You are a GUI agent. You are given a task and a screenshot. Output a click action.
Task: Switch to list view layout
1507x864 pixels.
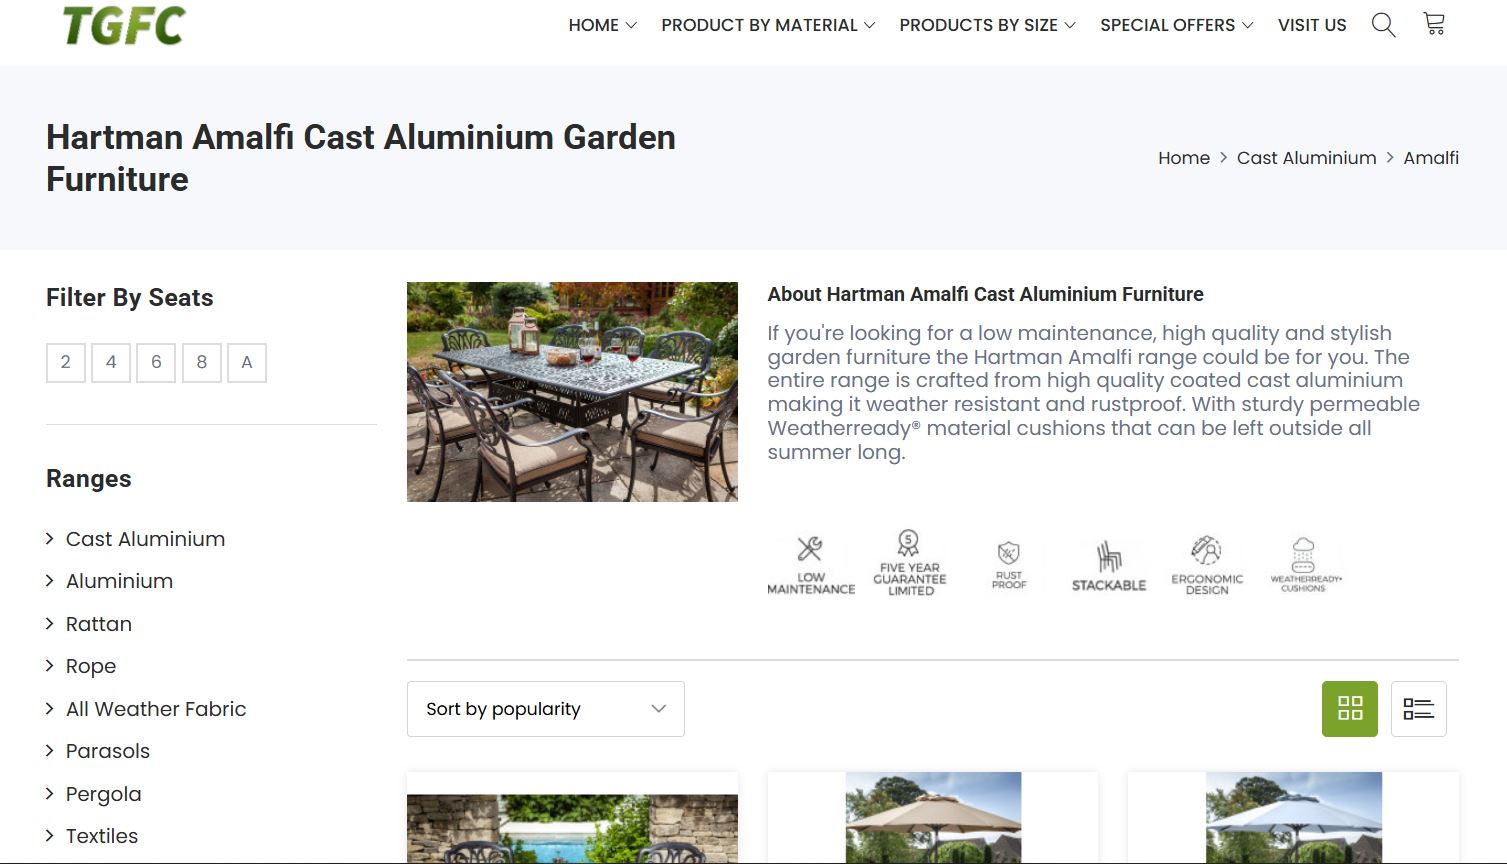tap(1418, 709)
